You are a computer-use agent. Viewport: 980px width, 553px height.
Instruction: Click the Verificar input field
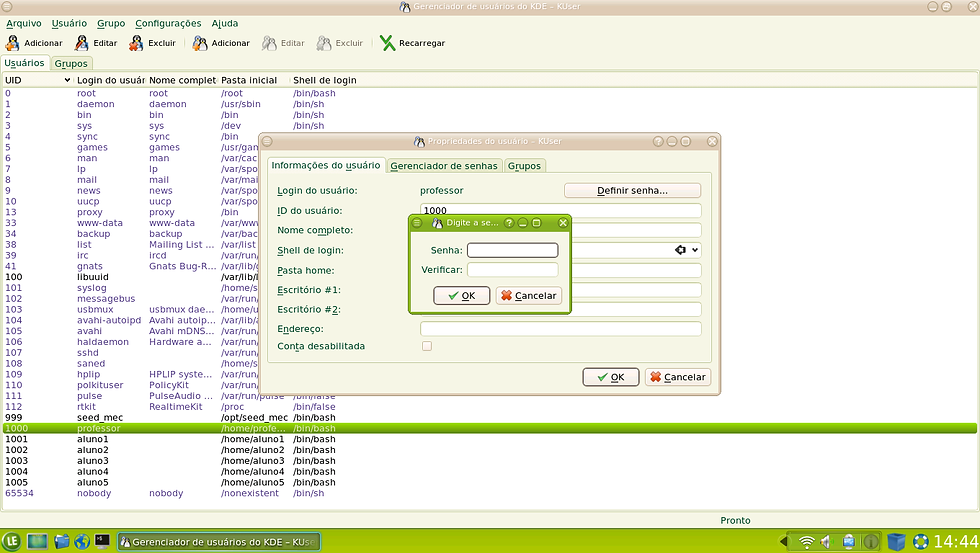[512, 269]
